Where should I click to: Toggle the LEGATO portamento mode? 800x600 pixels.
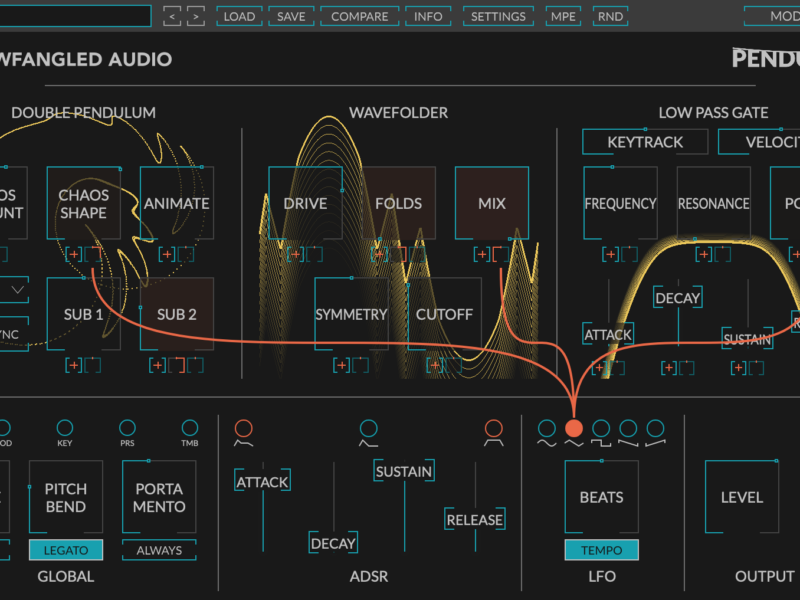tap(66, 550)
